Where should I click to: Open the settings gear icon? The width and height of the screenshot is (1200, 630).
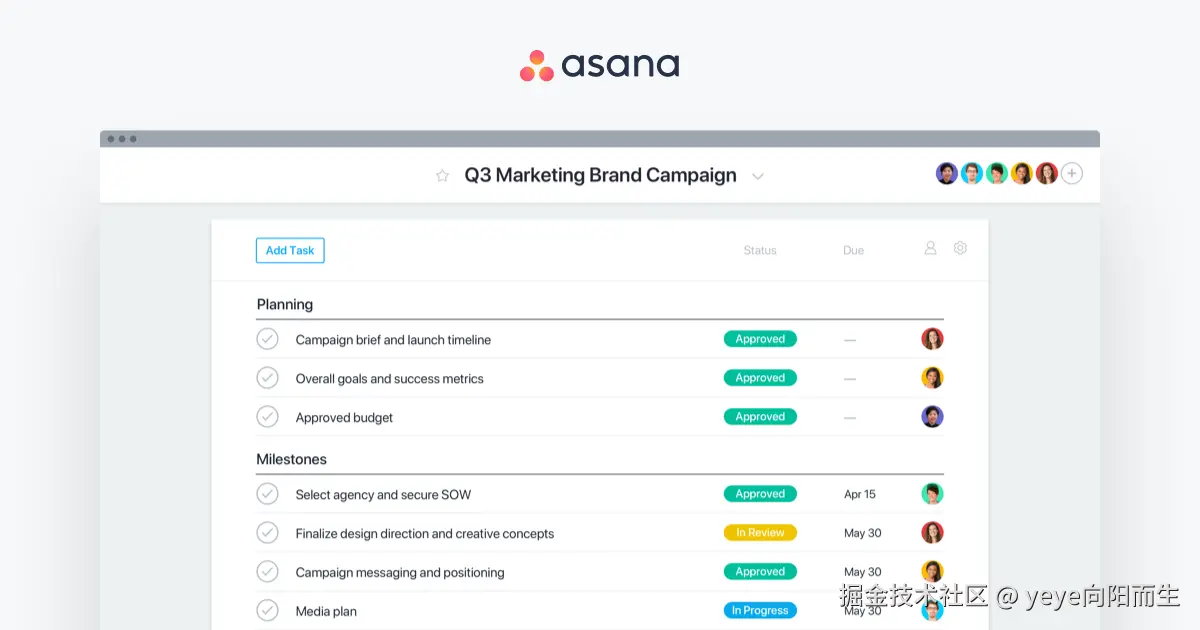pos(960,248)
